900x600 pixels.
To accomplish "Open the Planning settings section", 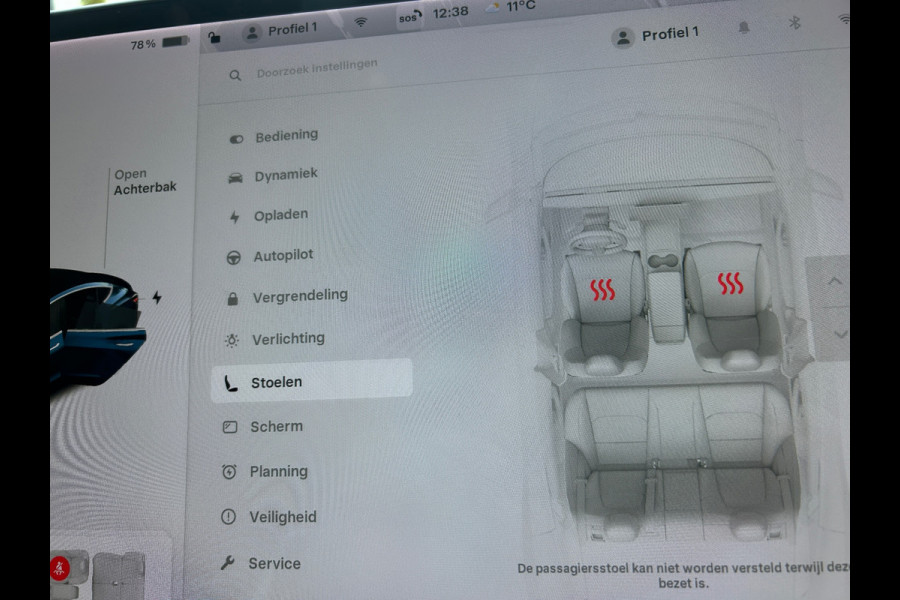I will coord(277,472).
